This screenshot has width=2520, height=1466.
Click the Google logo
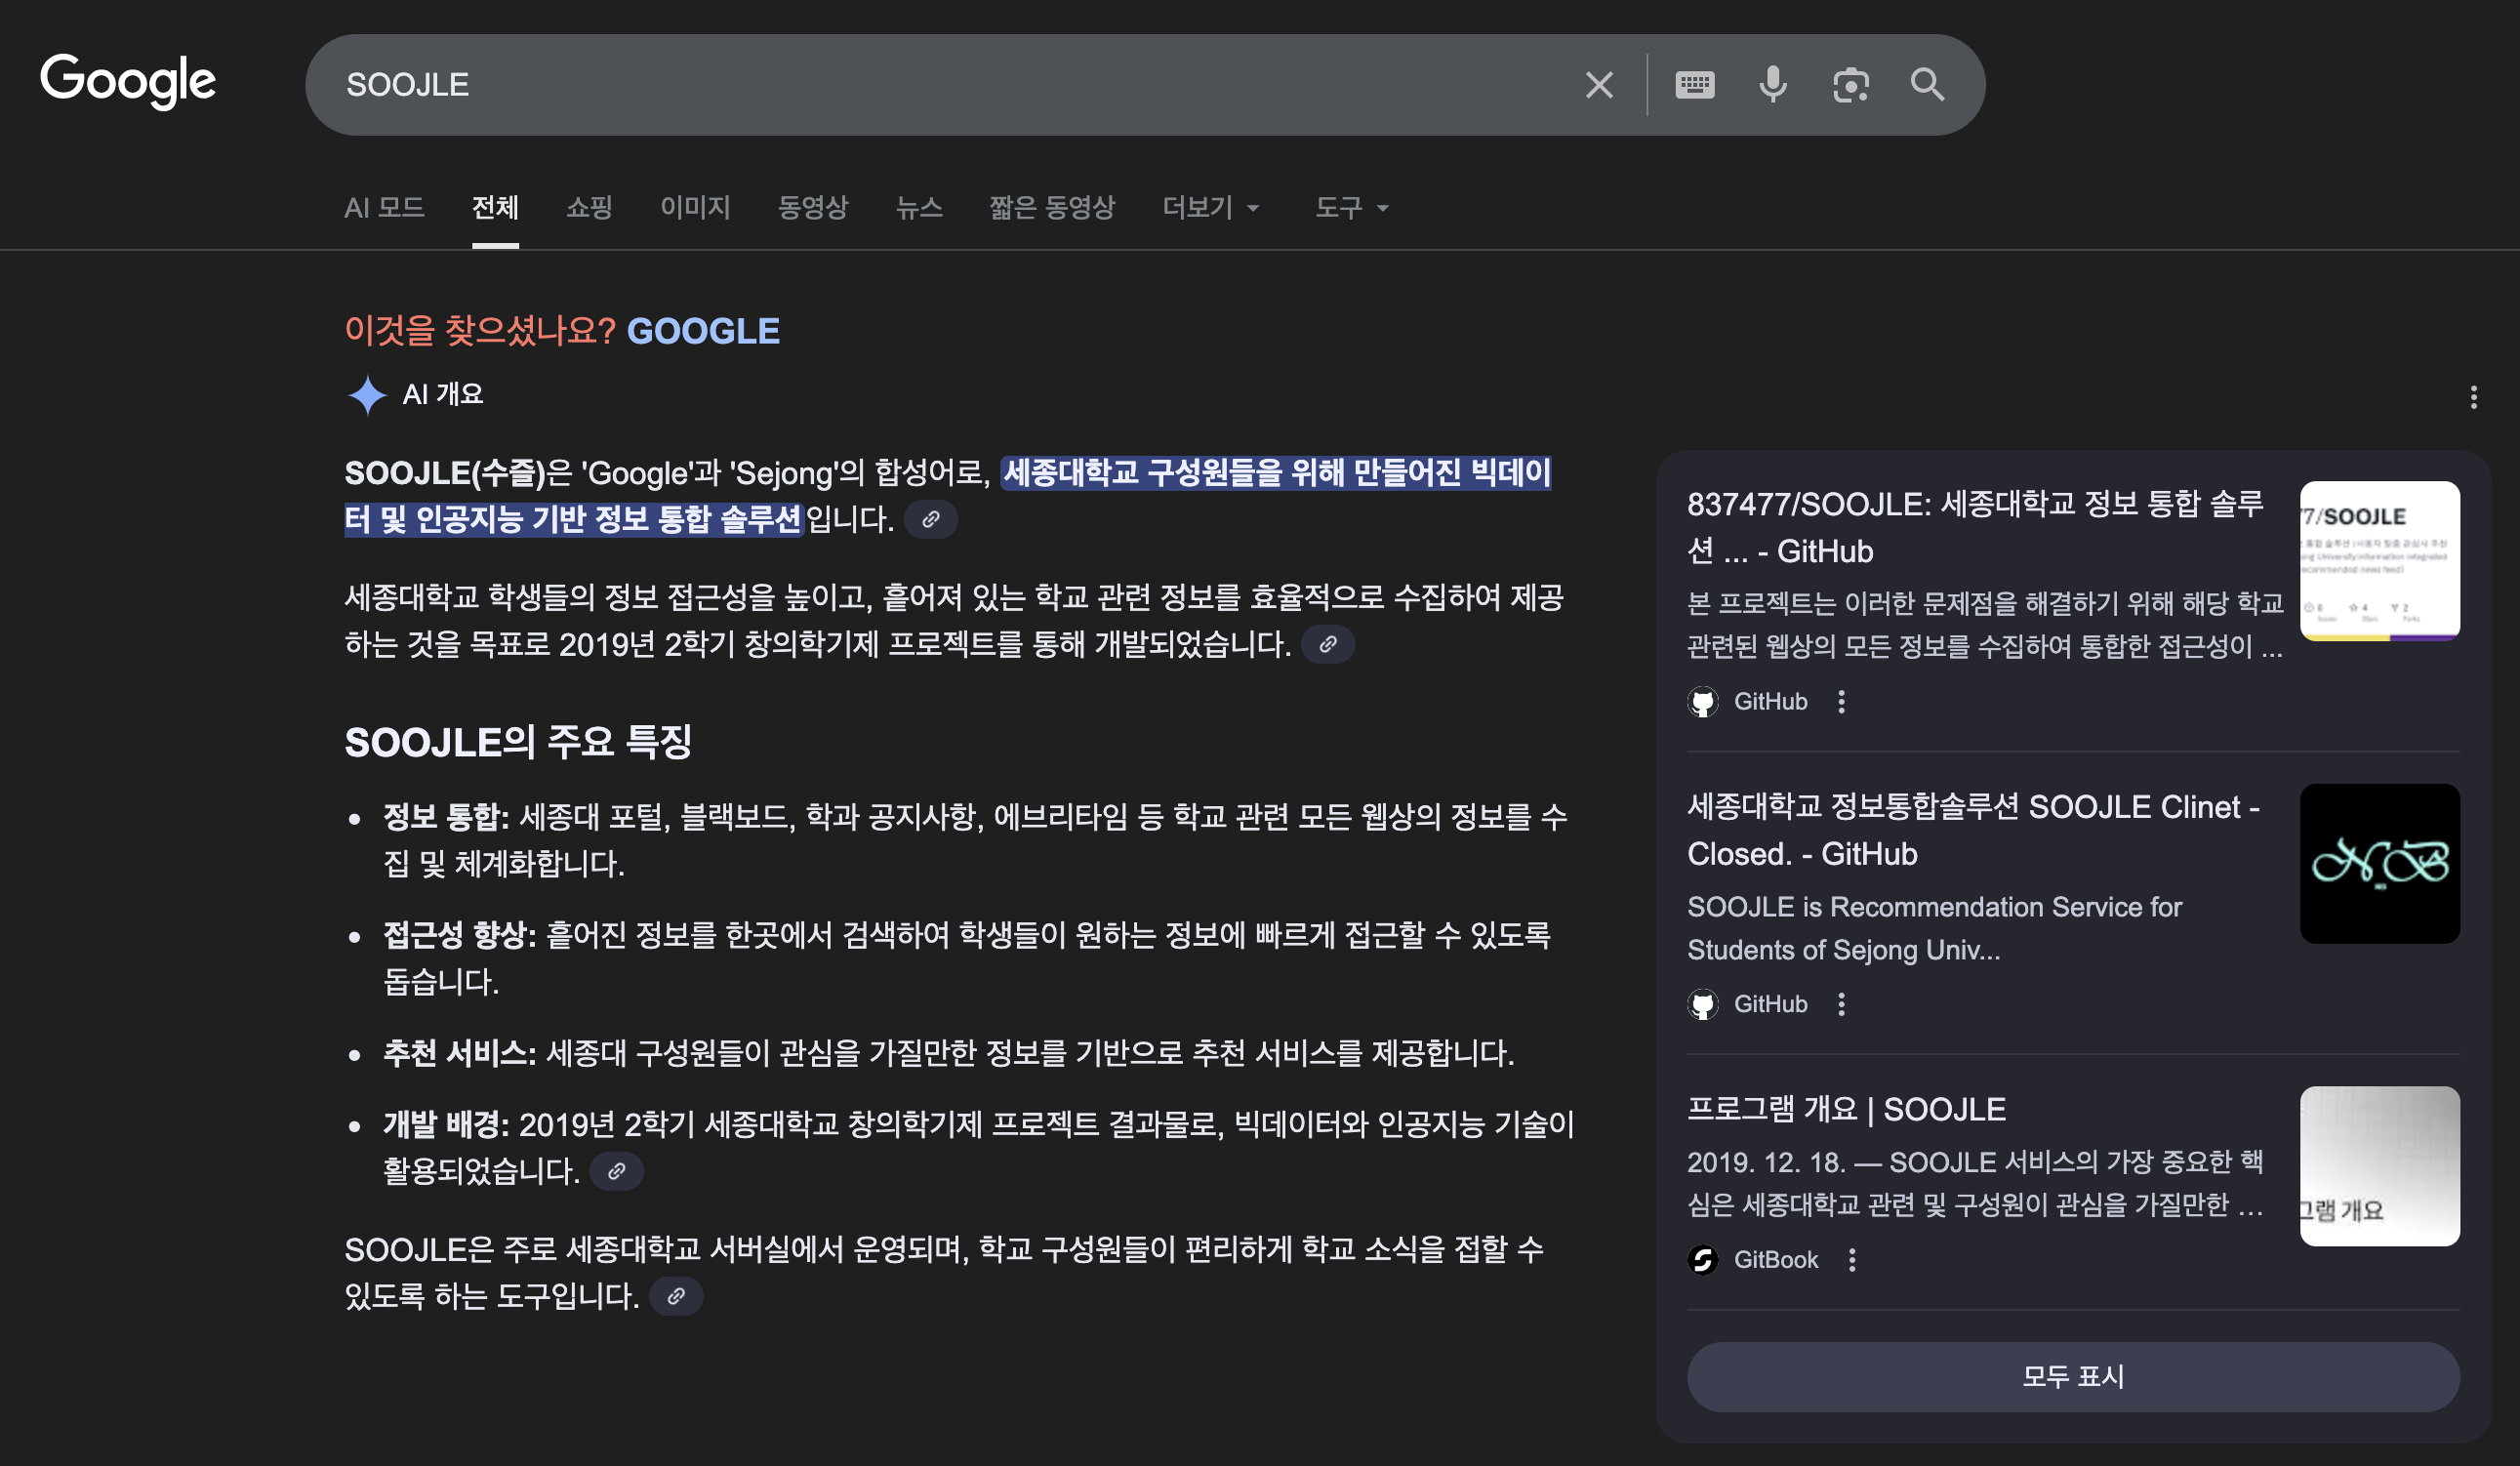coord(129,82)
